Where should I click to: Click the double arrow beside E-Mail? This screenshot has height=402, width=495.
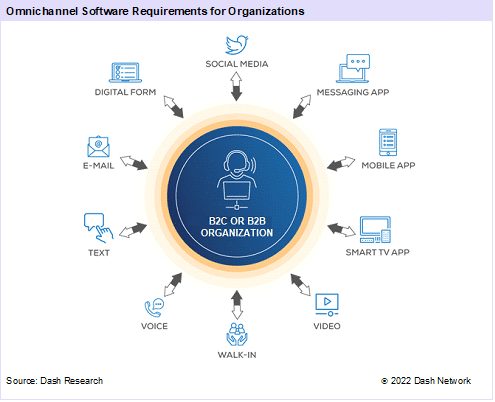click(134, 163)
